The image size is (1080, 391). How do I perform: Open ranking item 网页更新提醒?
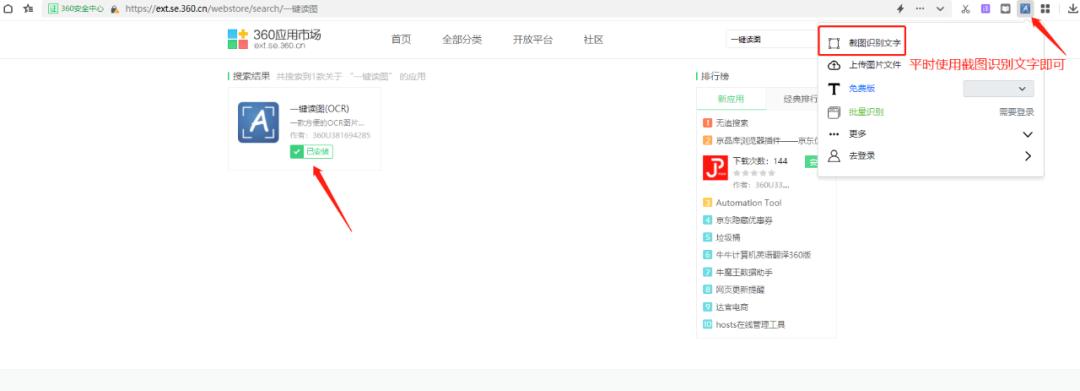coord(740,290)
